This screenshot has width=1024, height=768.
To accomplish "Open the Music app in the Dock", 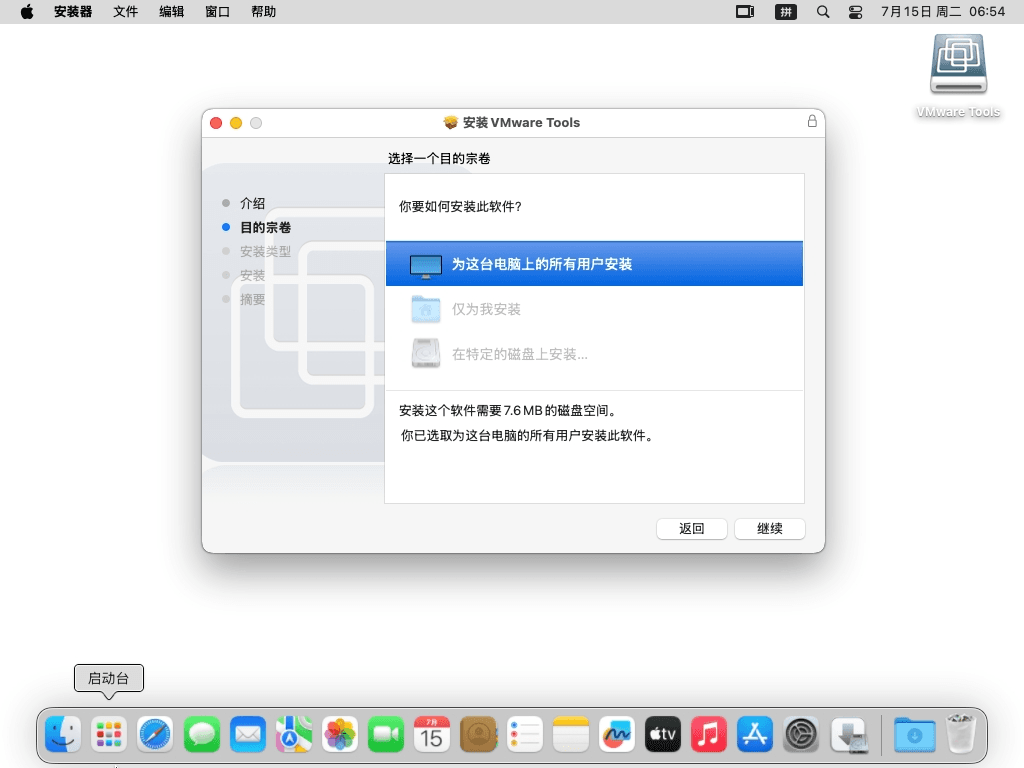I will point(709,735).
